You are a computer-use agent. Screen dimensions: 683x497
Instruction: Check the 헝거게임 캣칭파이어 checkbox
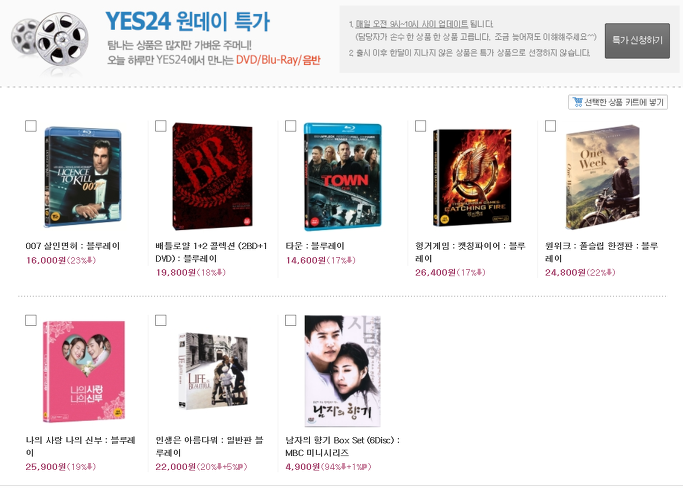tap(420, 126)
